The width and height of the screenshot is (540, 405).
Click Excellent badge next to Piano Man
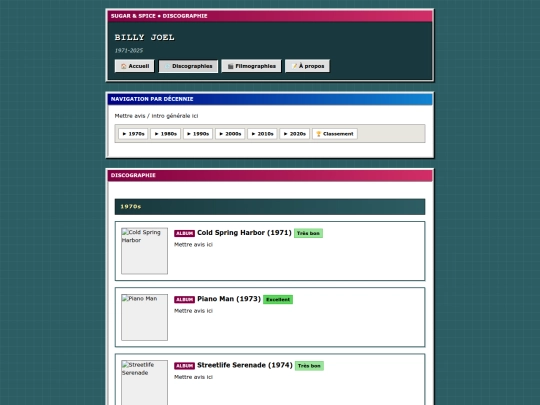(x=278, y=299)
